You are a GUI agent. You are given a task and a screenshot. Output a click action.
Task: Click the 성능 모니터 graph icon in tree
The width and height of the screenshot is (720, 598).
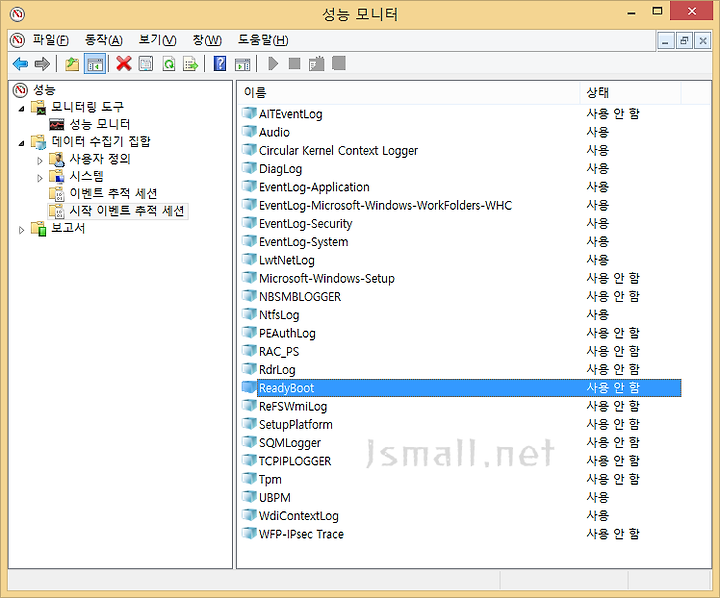pyautogui.click(x=57, y=124)
